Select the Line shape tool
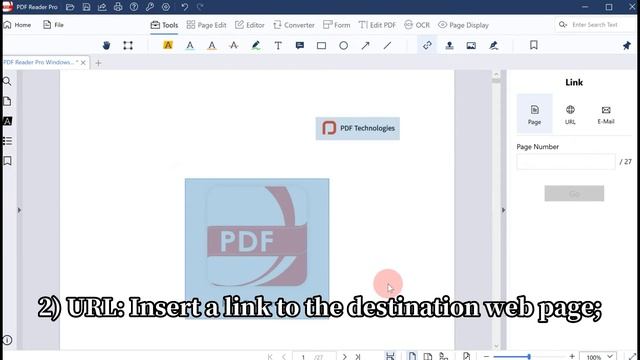This screenshot has height=360, width=640. point(387,45)
